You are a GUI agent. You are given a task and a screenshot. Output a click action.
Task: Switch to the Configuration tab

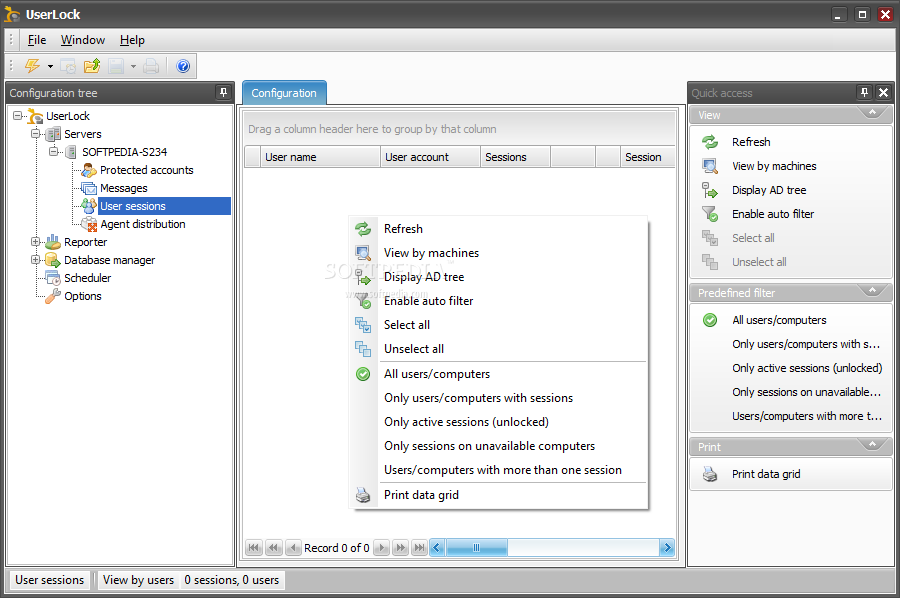point(284,93)
